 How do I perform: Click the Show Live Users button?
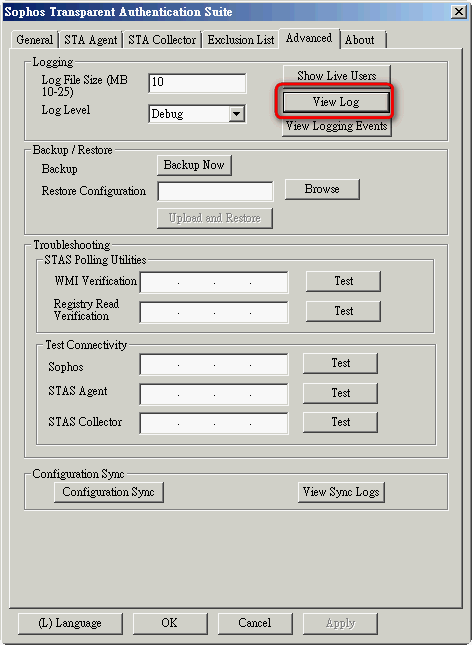337,76
